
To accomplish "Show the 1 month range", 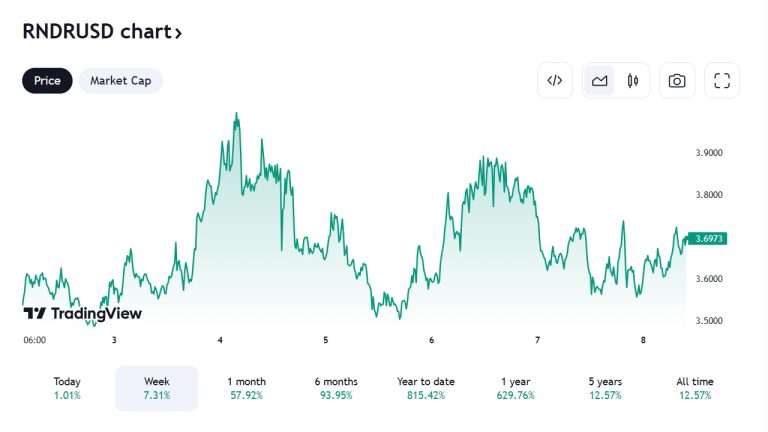I will coord(247,388).
